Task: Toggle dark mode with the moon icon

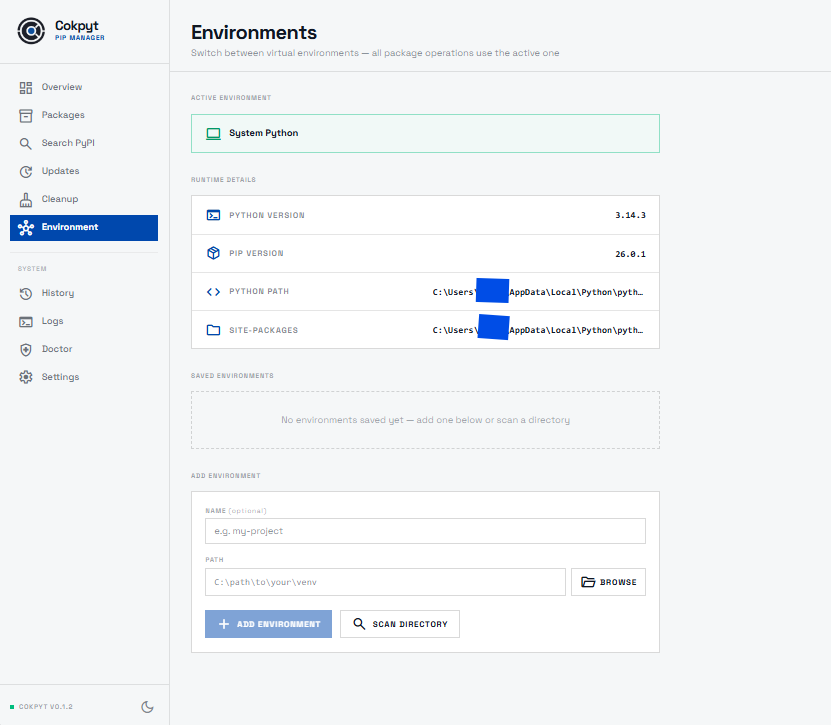Action: (147, 706)
